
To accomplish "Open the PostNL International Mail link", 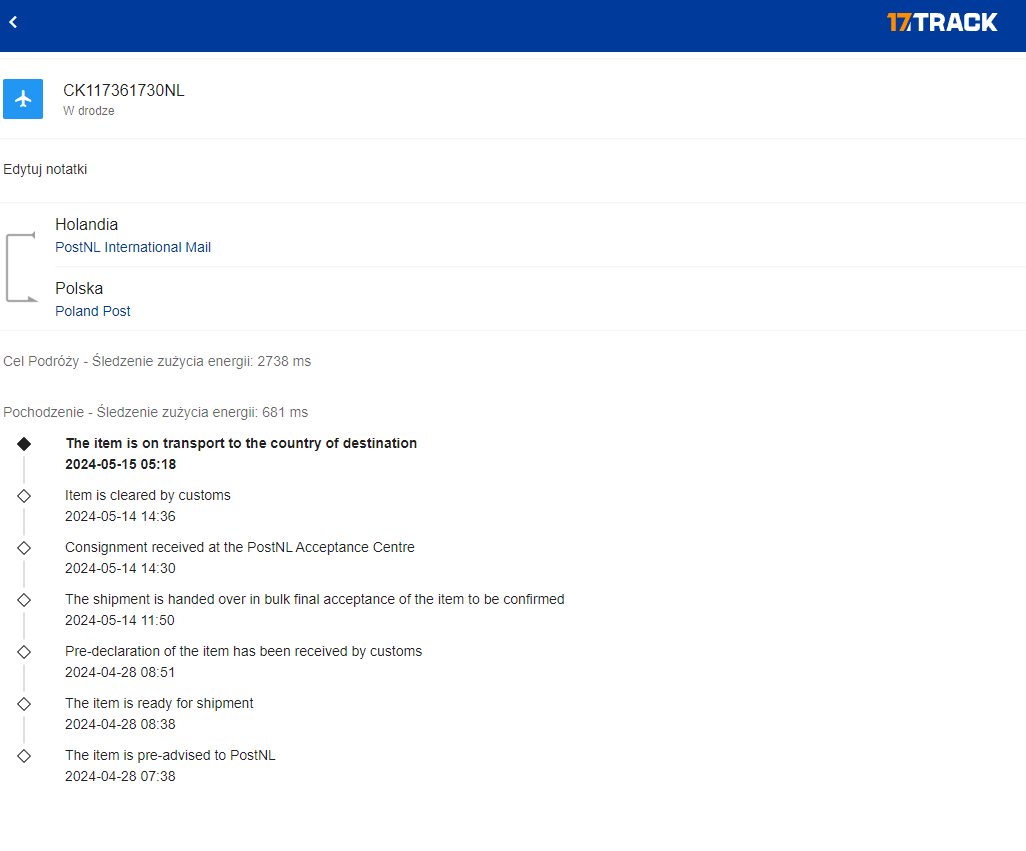I will click(x=133, y=247).
